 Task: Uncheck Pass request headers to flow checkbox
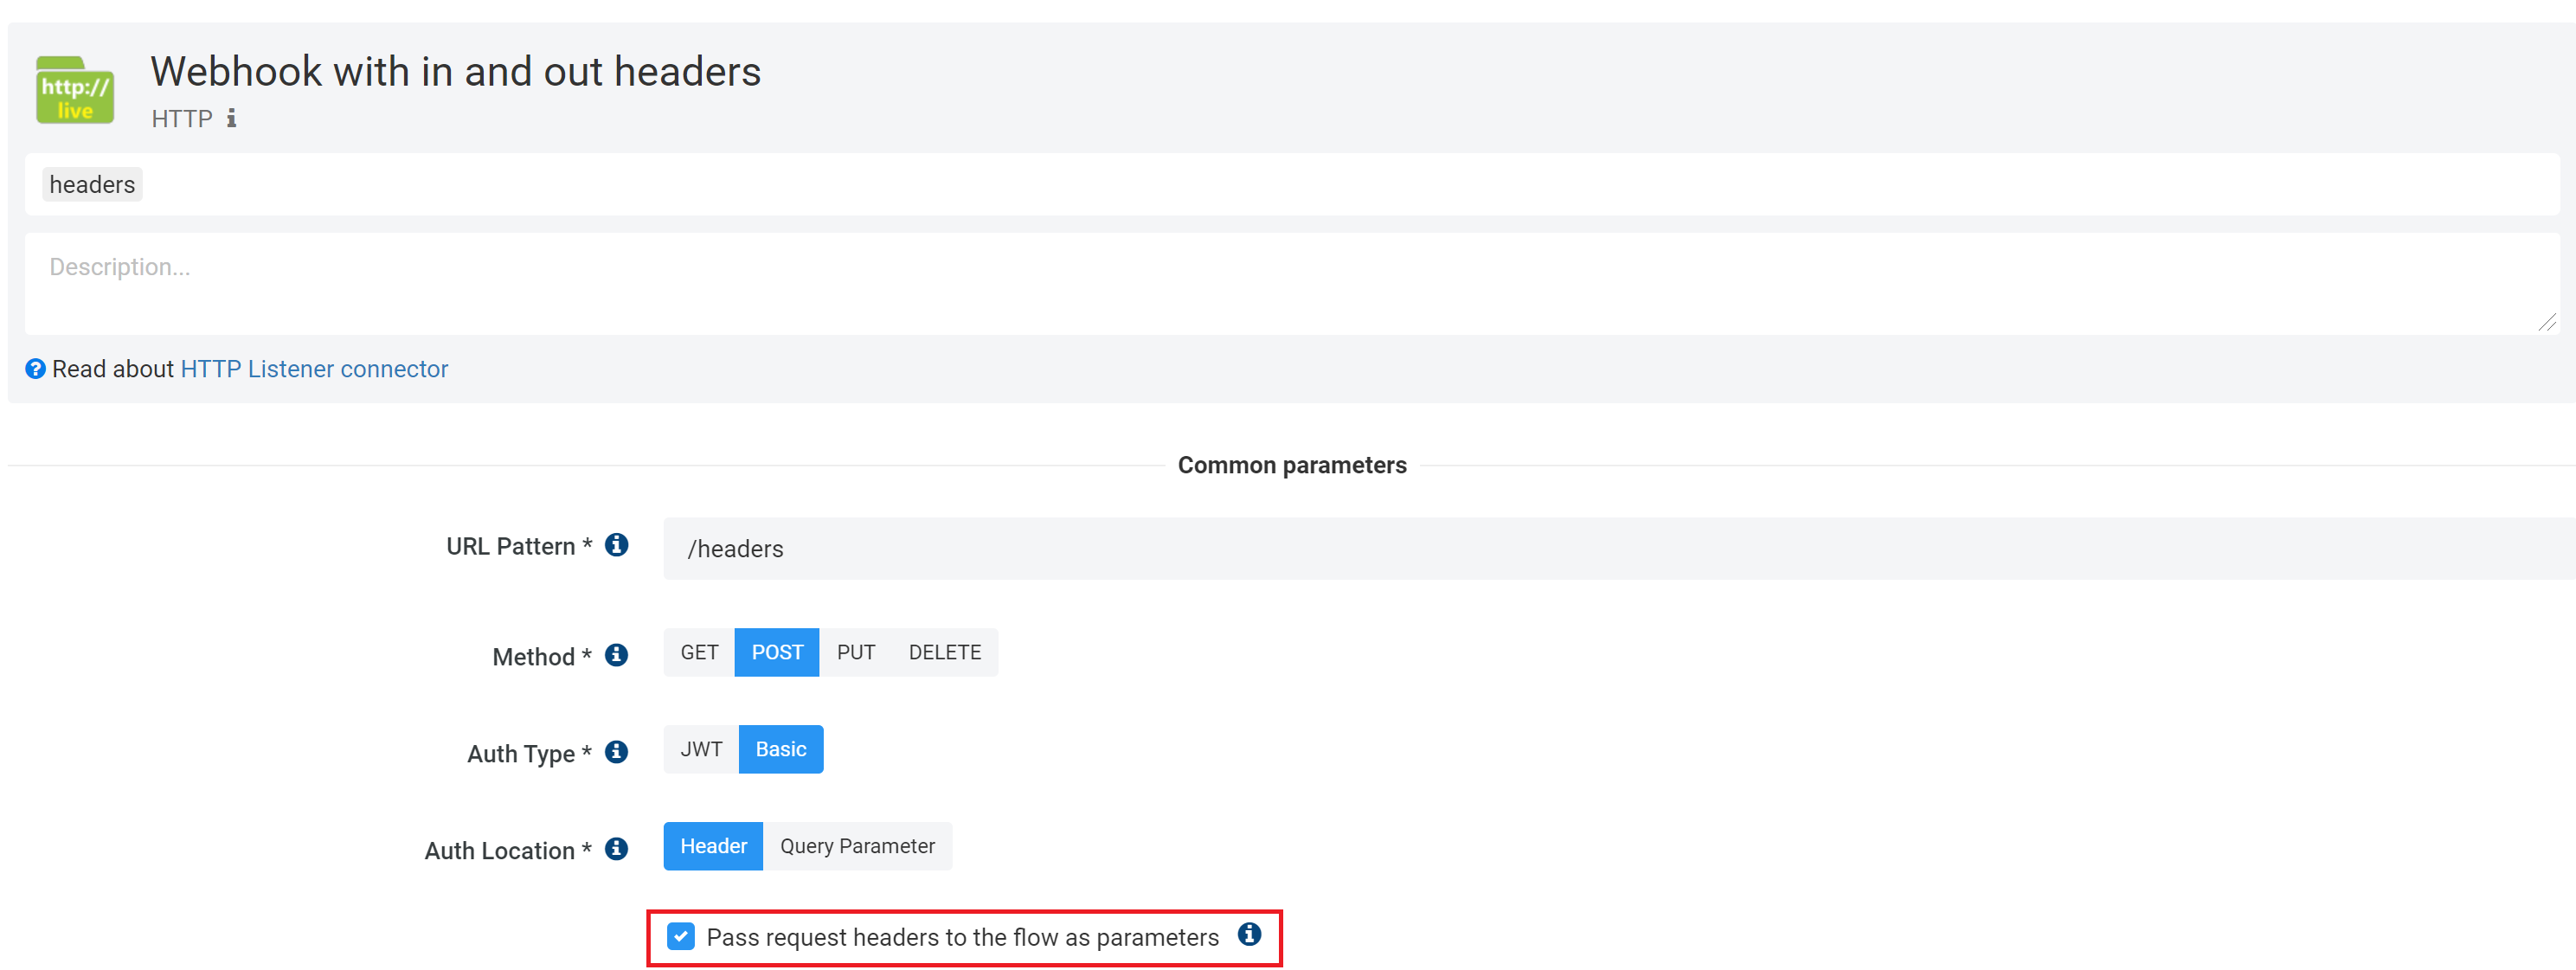(x=681, y=937)
